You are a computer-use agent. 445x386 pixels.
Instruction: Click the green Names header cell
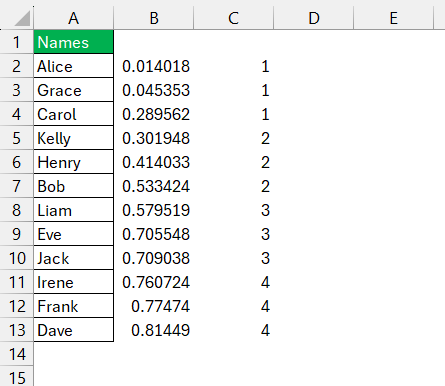coord(74,42)
